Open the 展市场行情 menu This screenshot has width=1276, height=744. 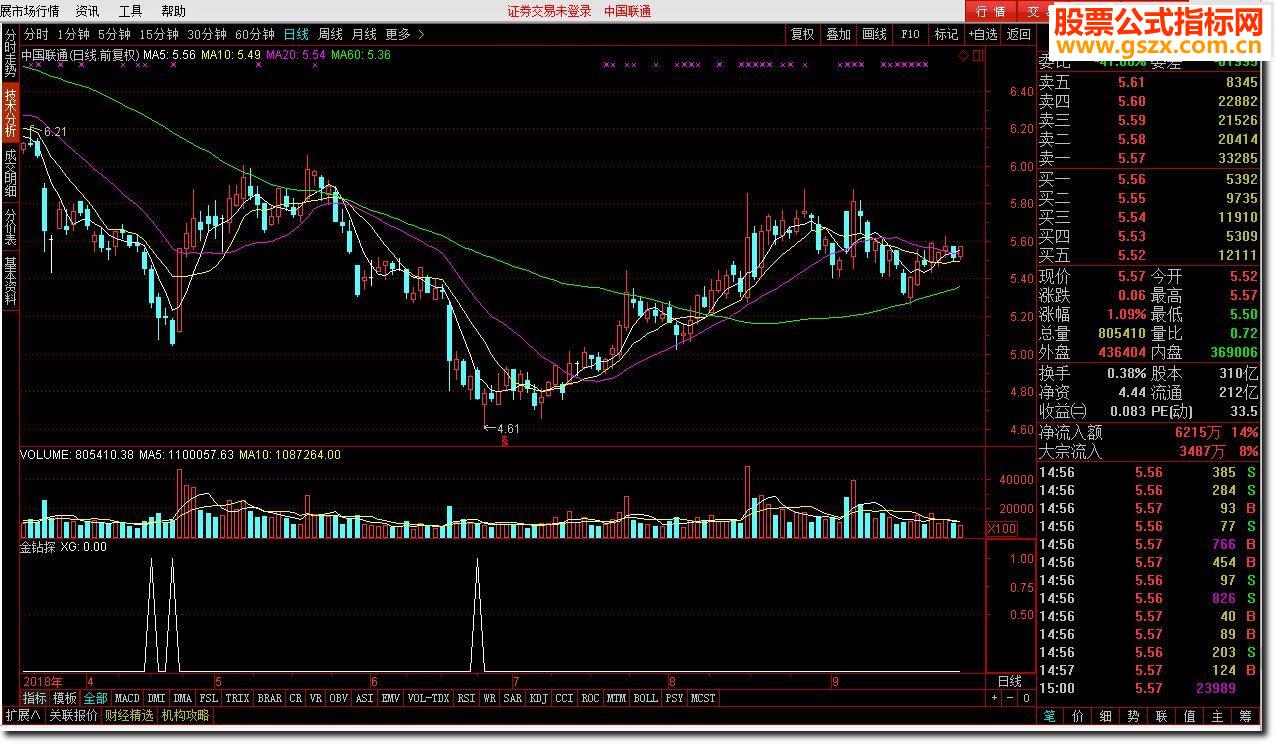[x=30, y=11]
